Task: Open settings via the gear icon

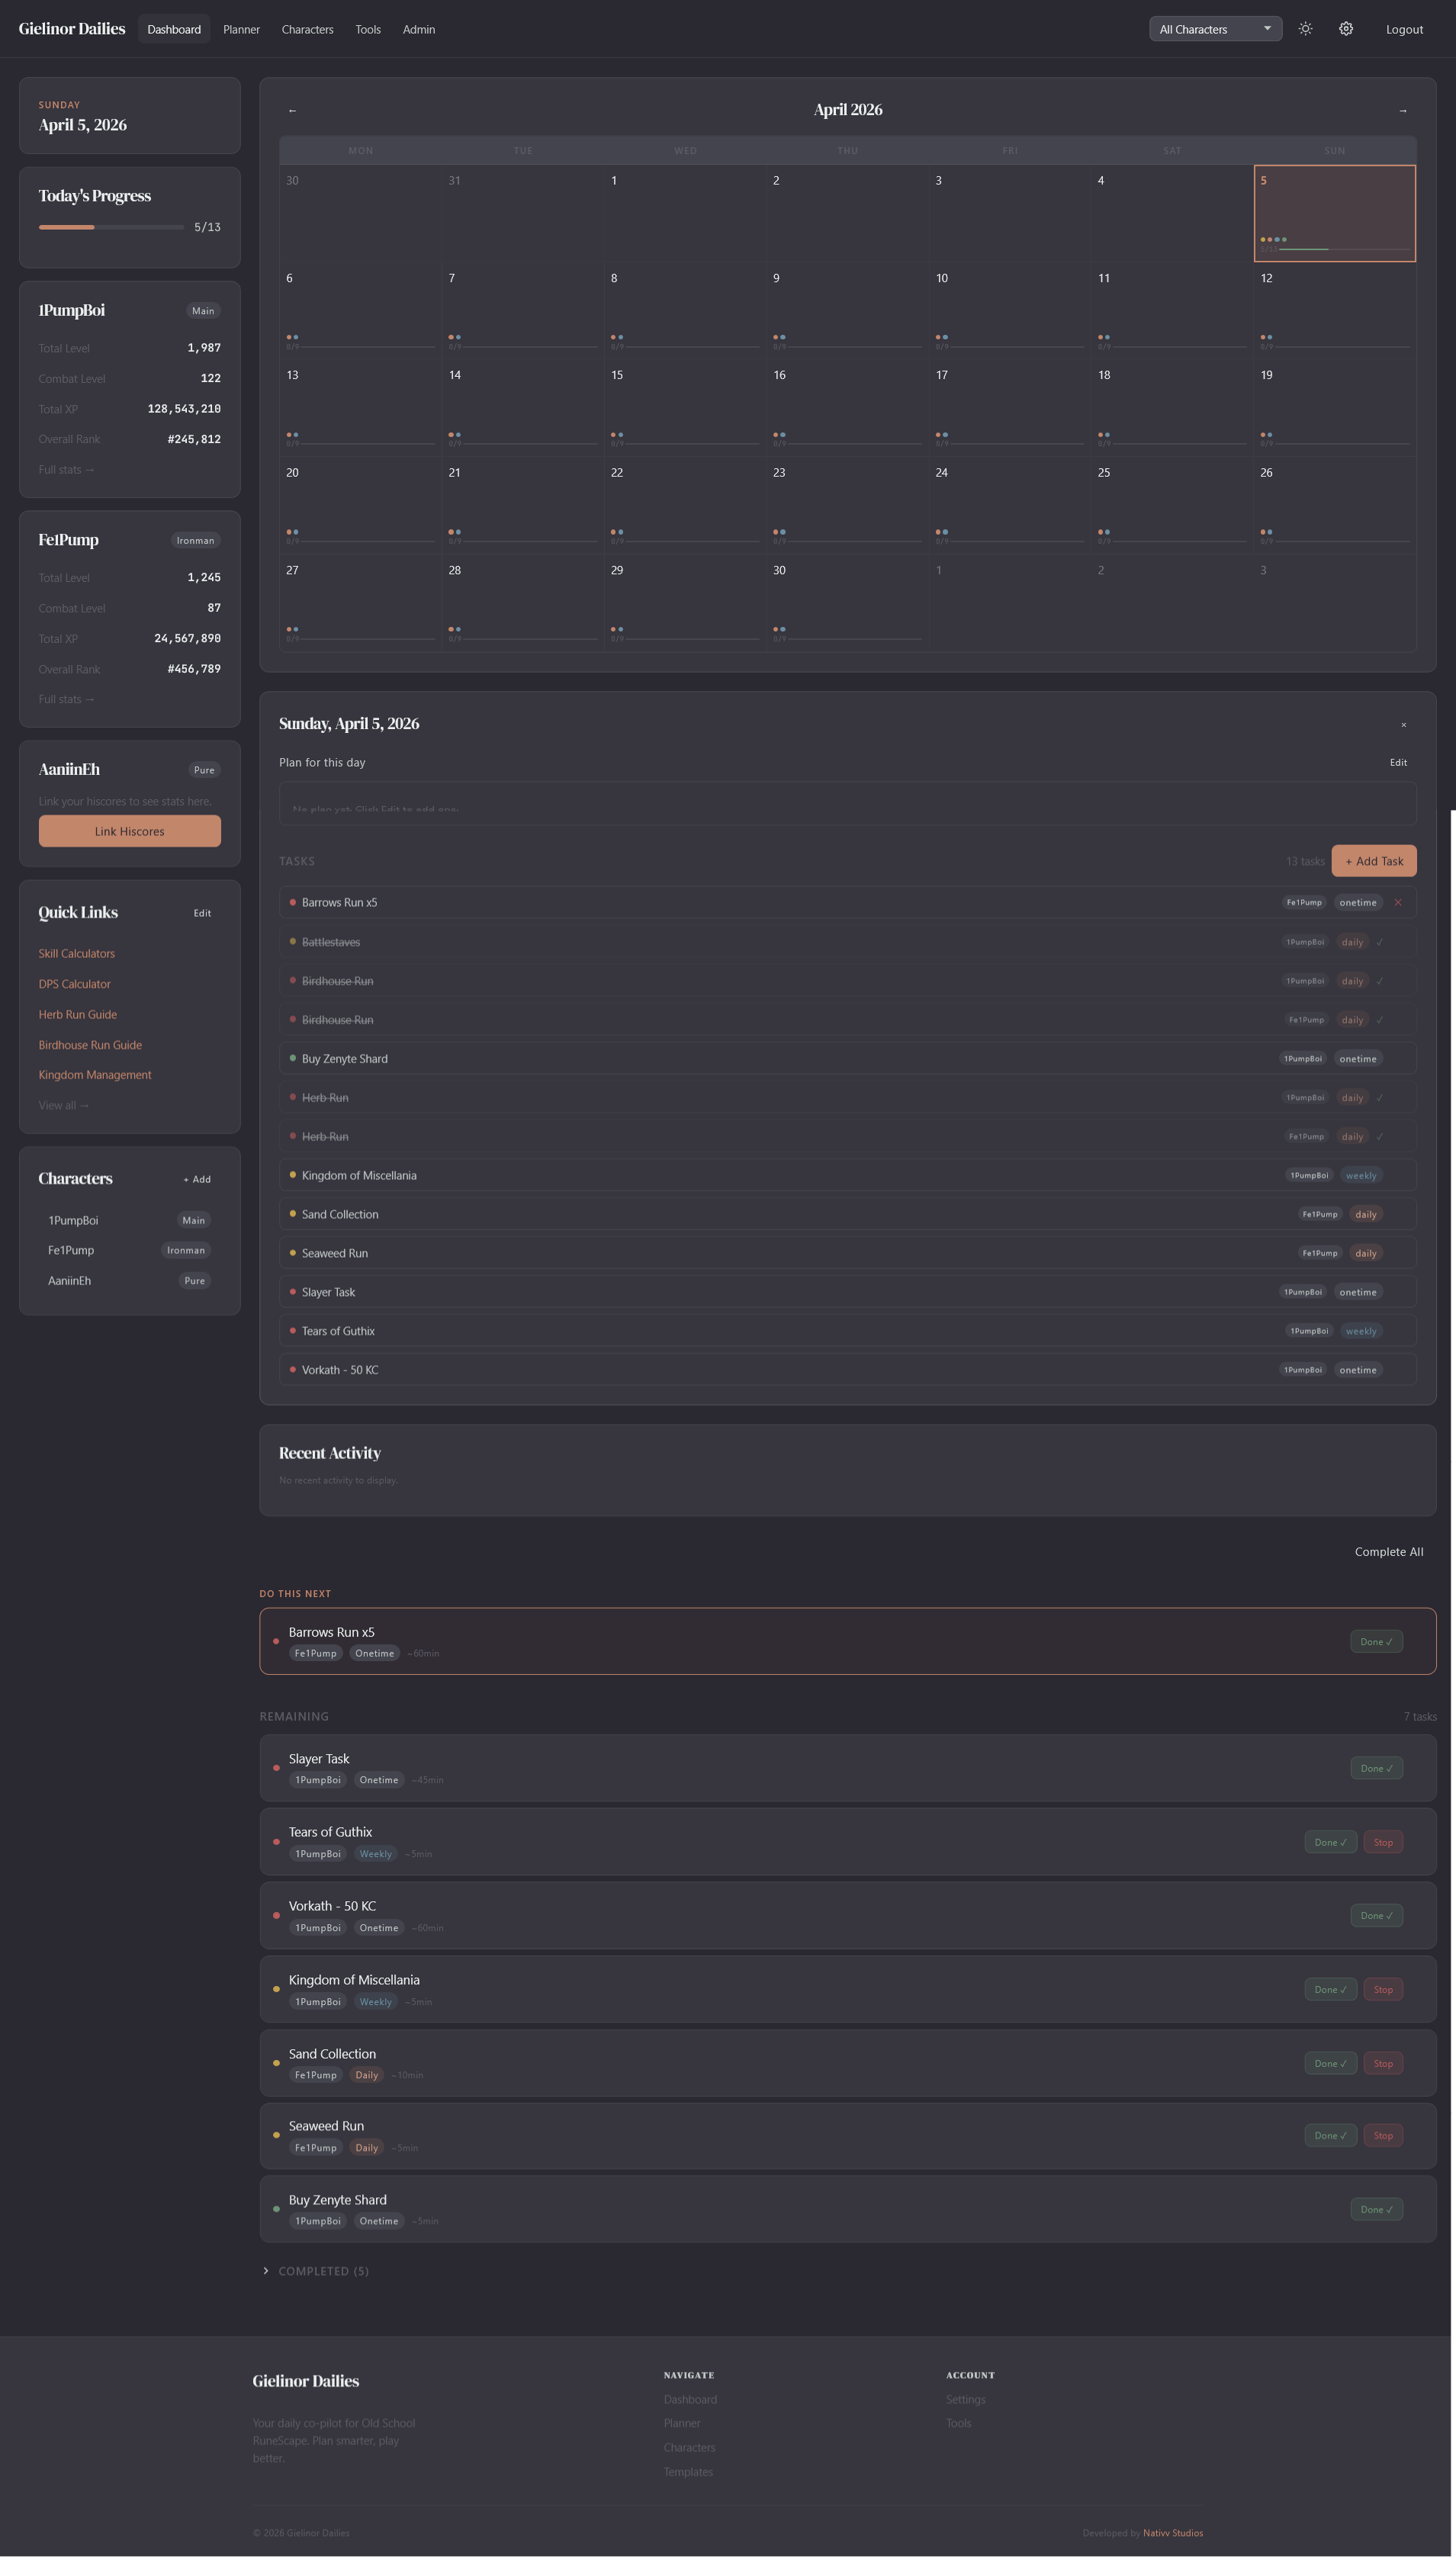Action: pos(1345,28)
